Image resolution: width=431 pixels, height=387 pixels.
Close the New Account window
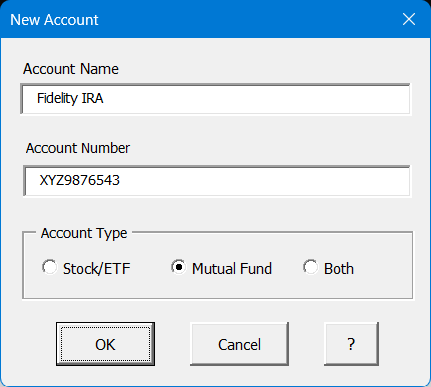coord(409,19)
